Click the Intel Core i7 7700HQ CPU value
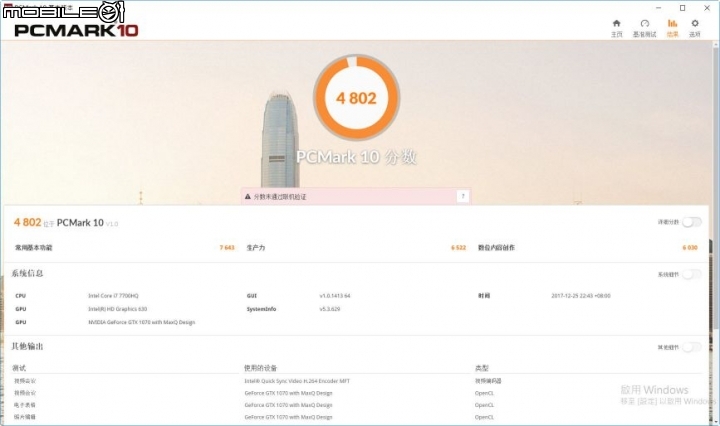 coord(113,296)
